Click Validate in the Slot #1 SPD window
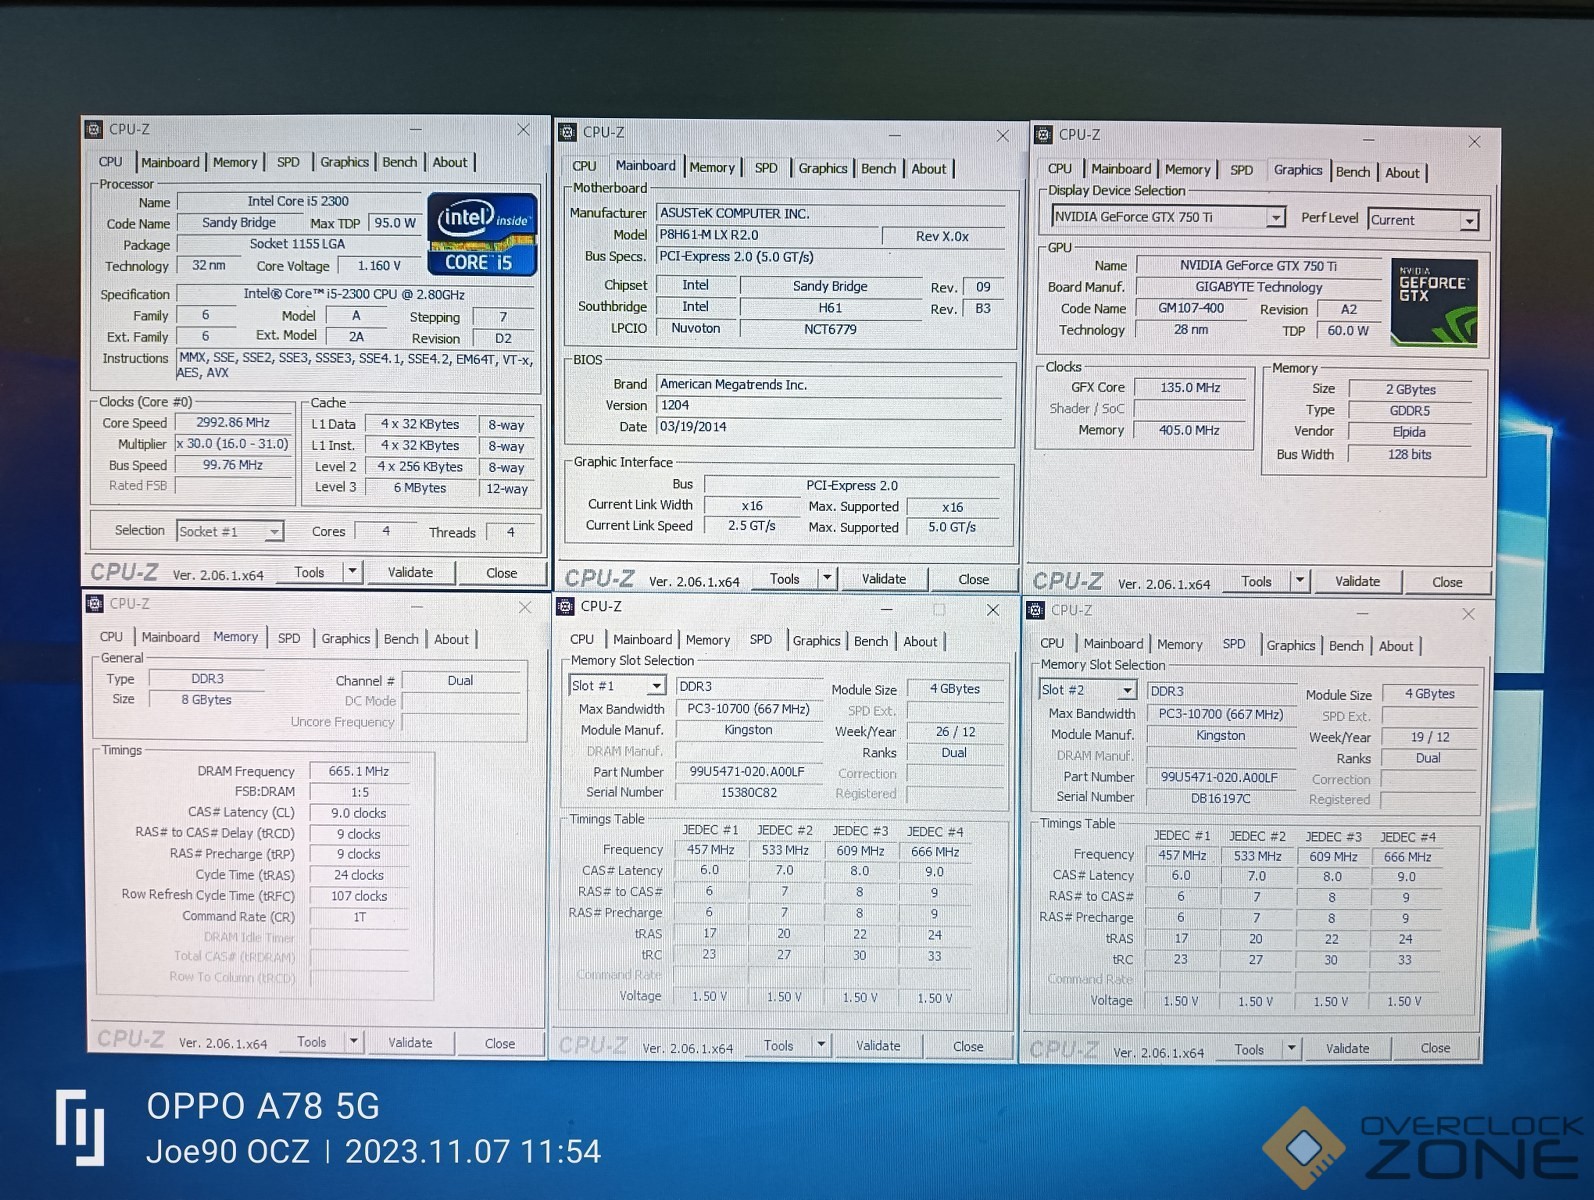 tap(878, 1045)
